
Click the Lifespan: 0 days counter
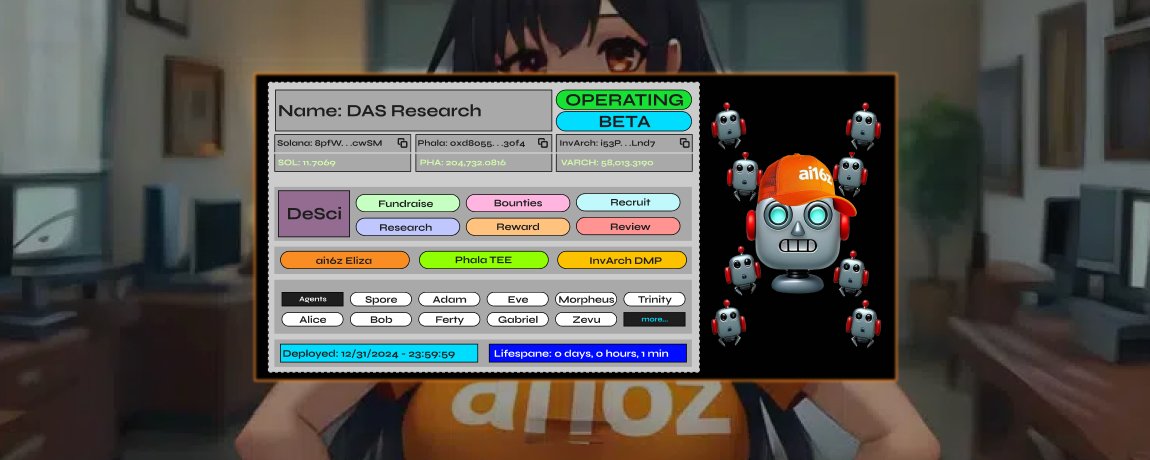pos(587,354)
